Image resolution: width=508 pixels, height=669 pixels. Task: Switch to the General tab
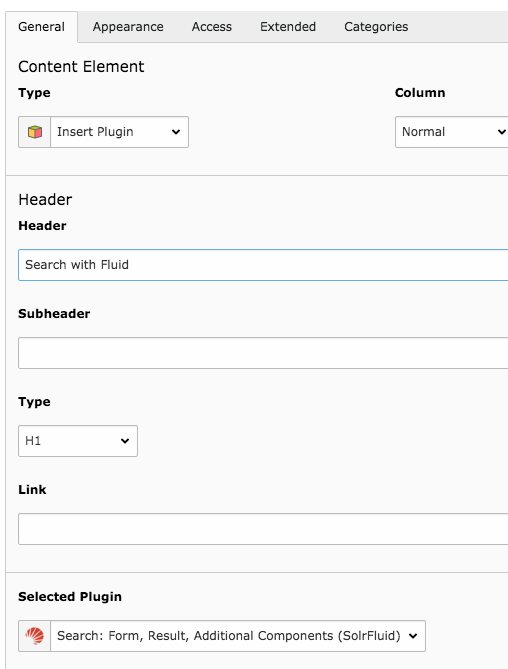click(x=41, y=26)
